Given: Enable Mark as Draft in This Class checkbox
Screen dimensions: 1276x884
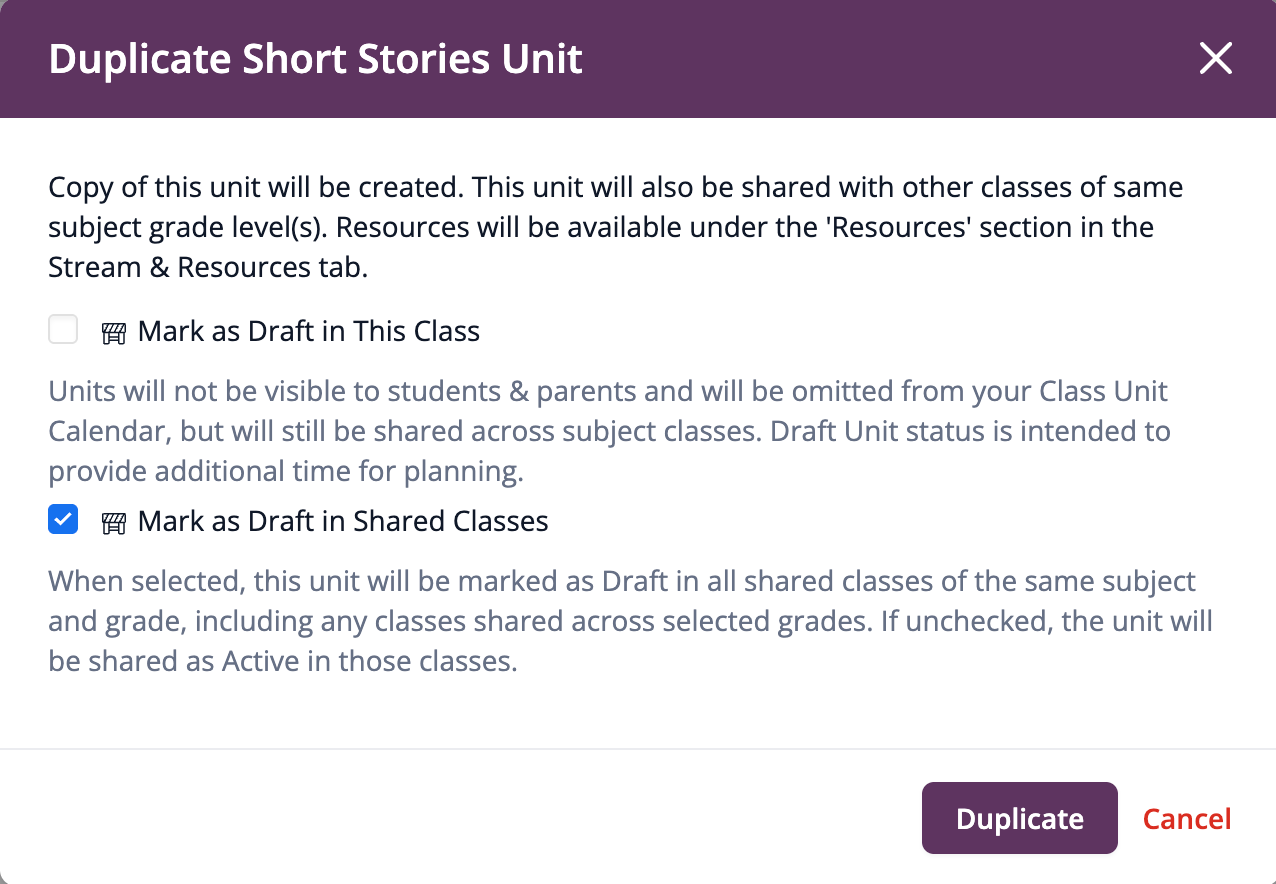Looking at the screenshot, I should [63, 330].
